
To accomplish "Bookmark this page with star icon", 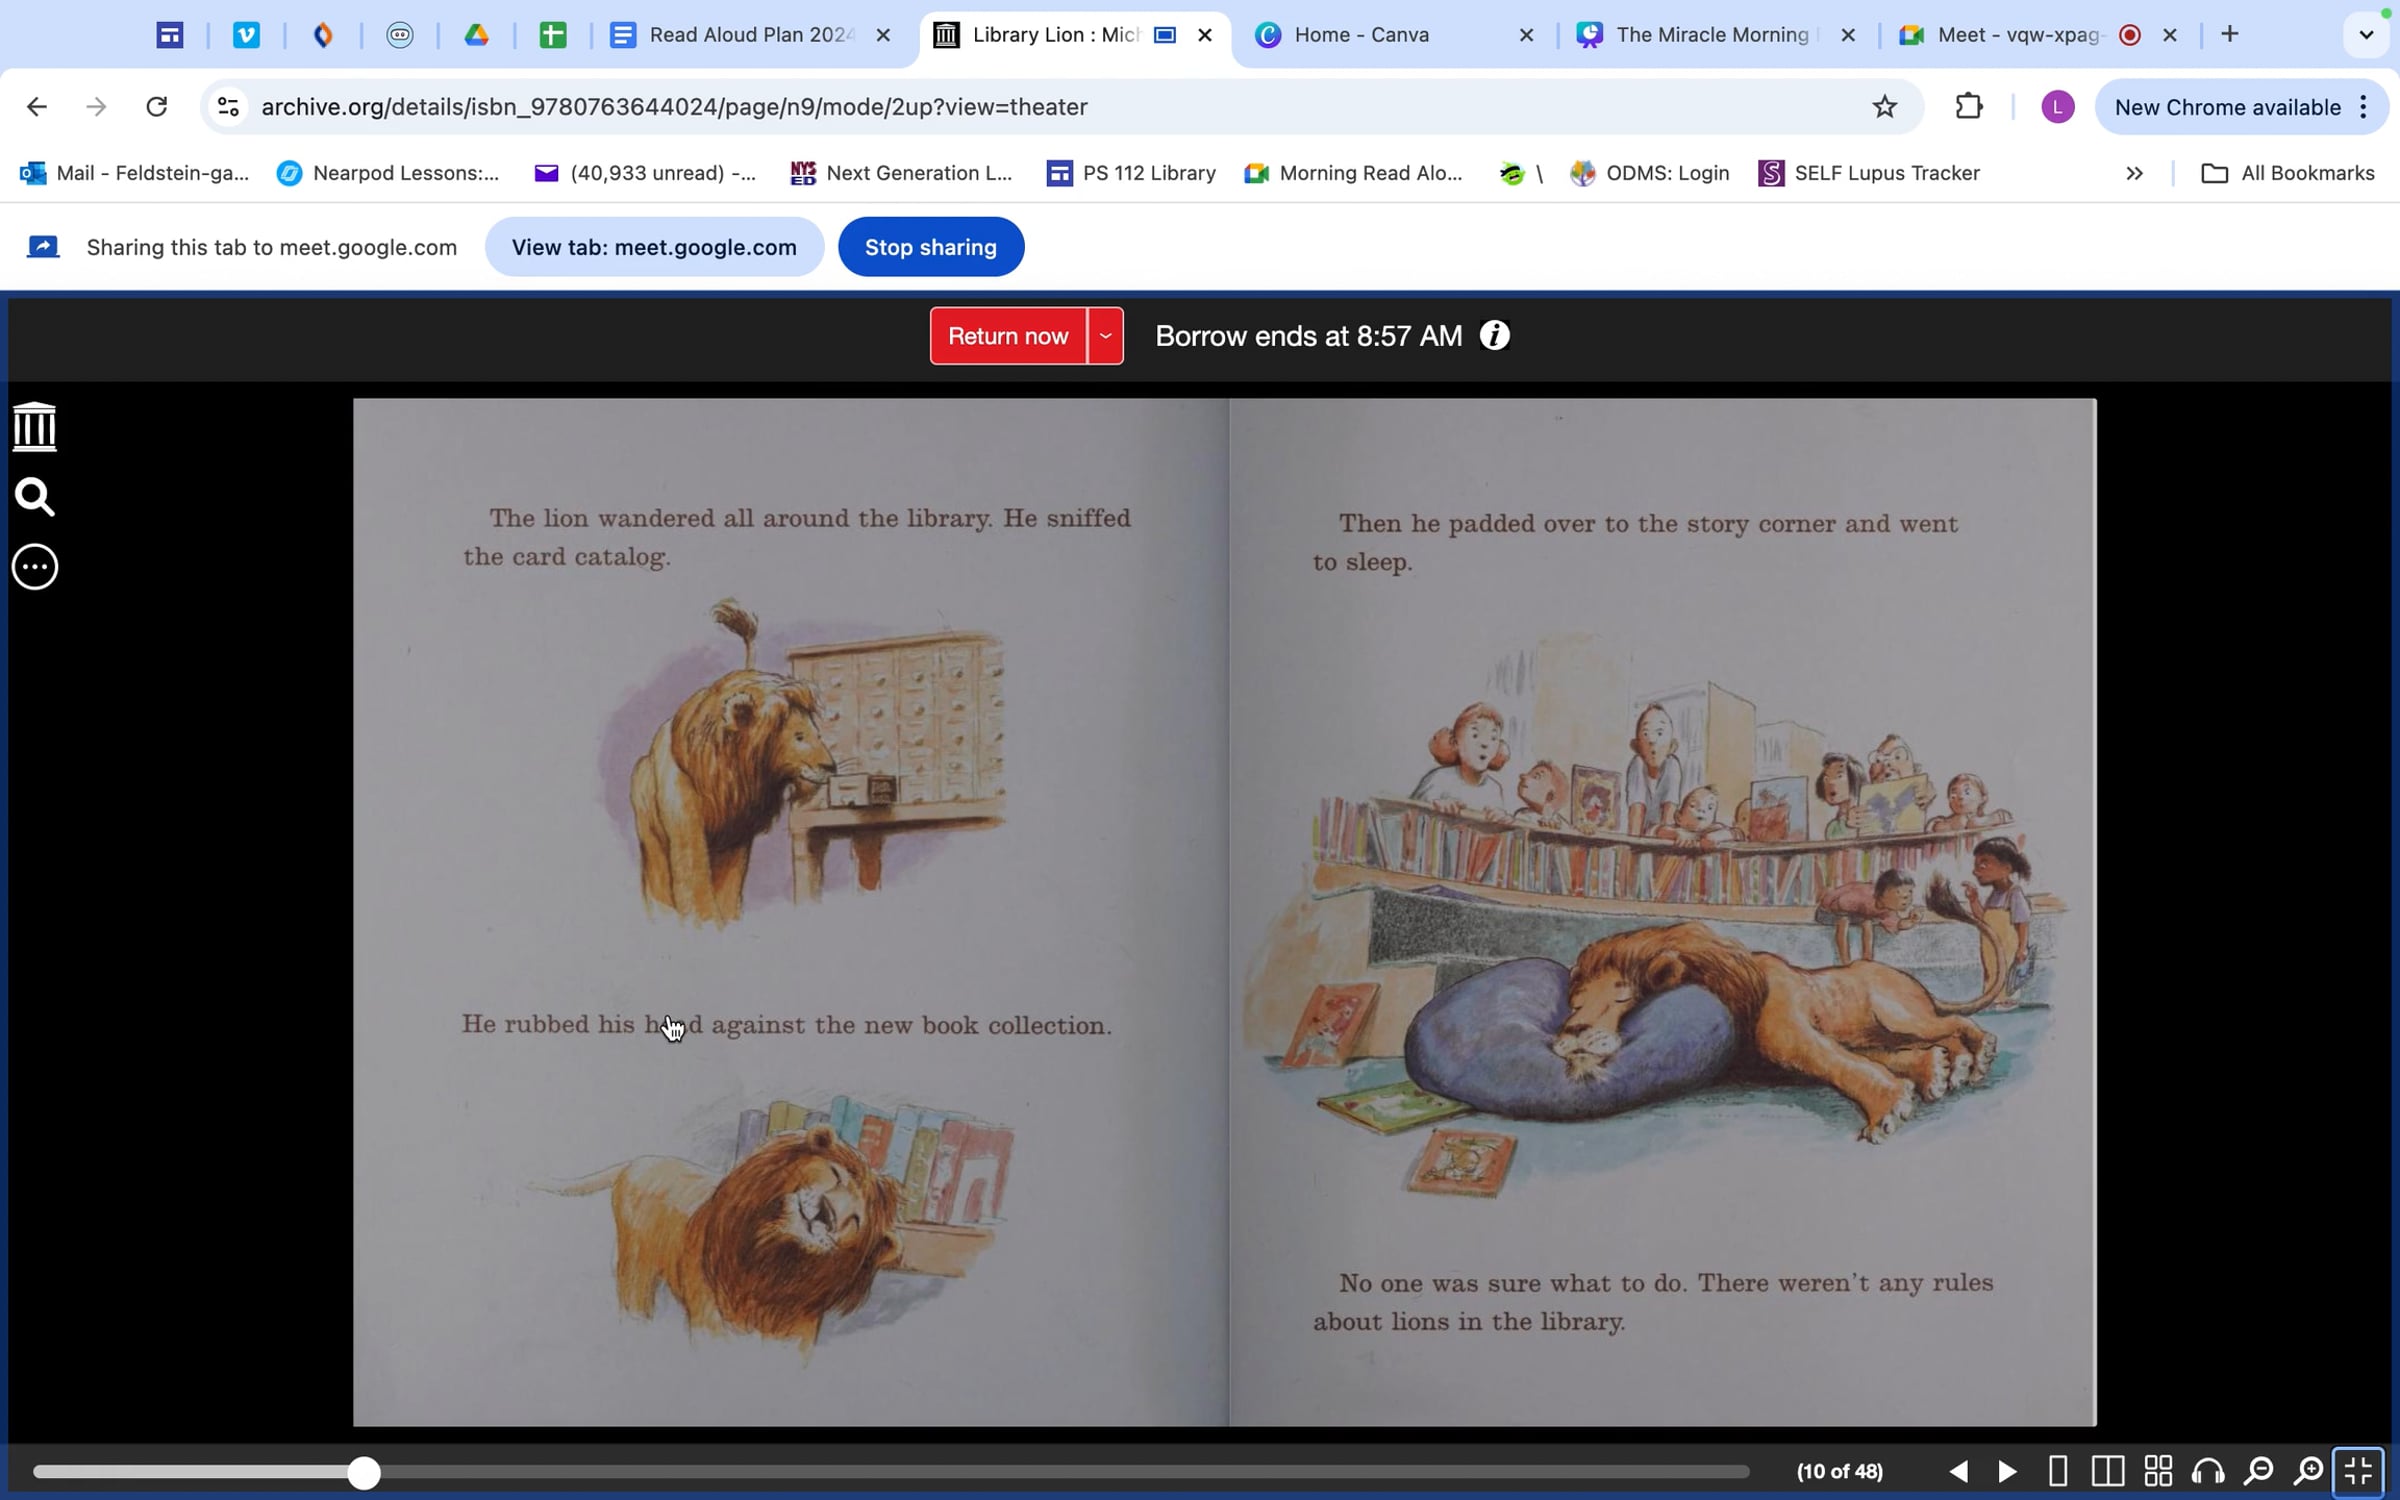I will click(x=1884, y=107).
